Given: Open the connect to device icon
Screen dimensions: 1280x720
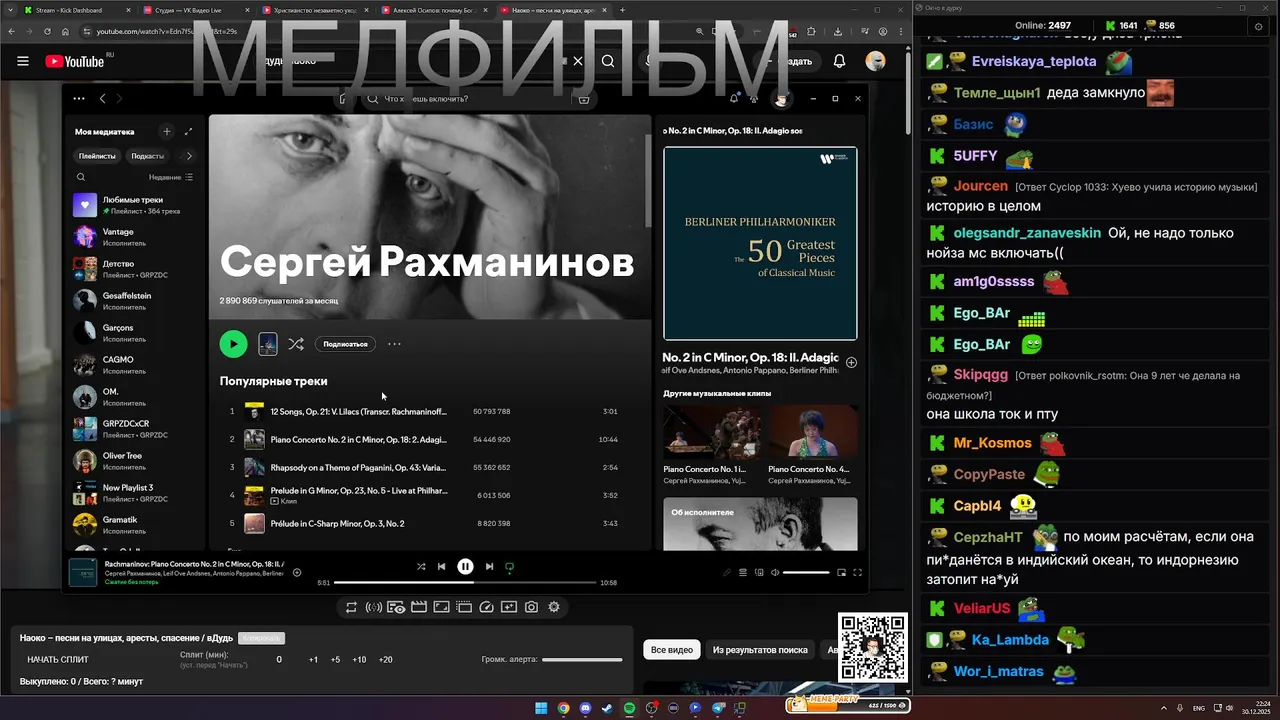Looking at the screenshot, I should [759, 572].
